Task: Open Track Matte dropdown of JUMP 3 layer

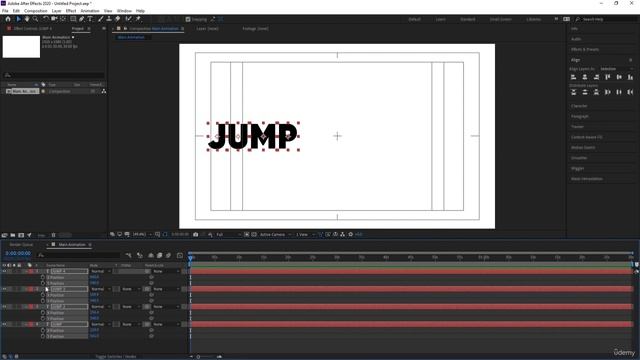Action: [130, 289]
